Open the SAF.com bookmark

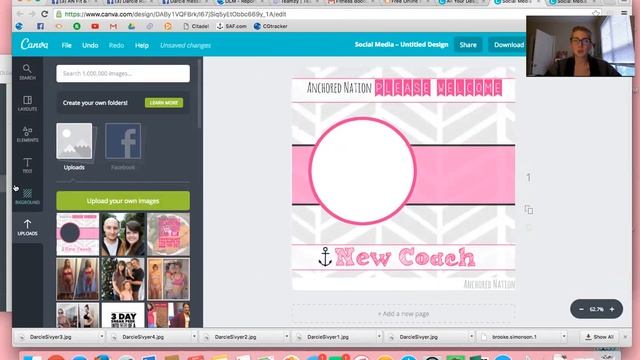pyautogui.click(x=231, y=26)
